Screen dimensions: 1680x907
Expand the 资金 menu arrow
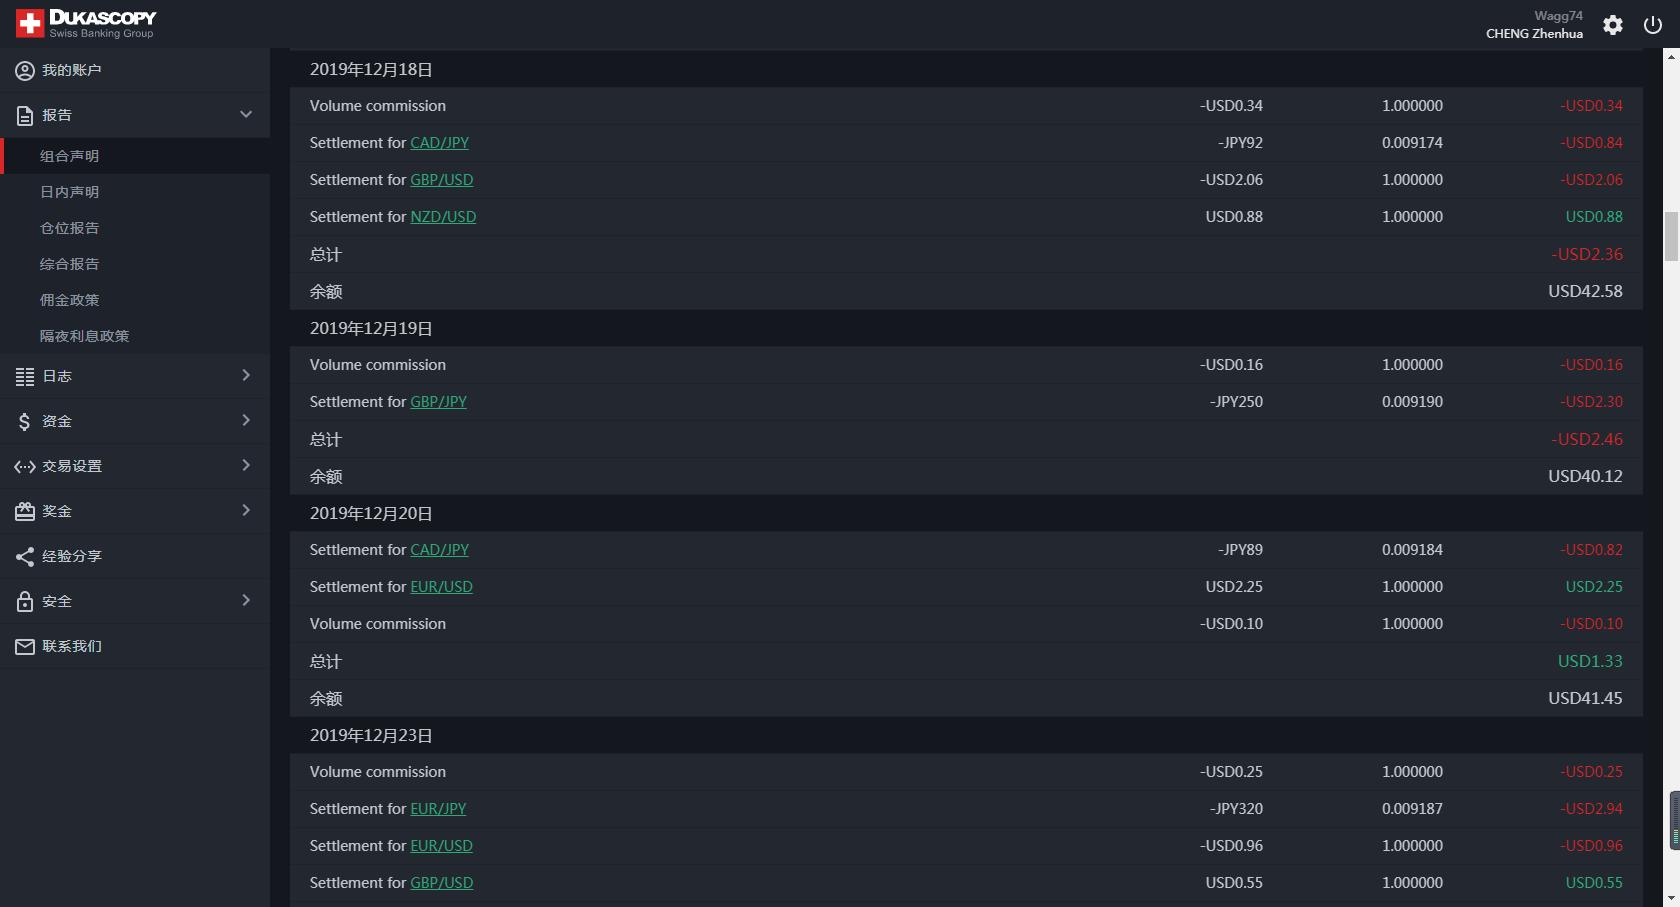[246, 420]
